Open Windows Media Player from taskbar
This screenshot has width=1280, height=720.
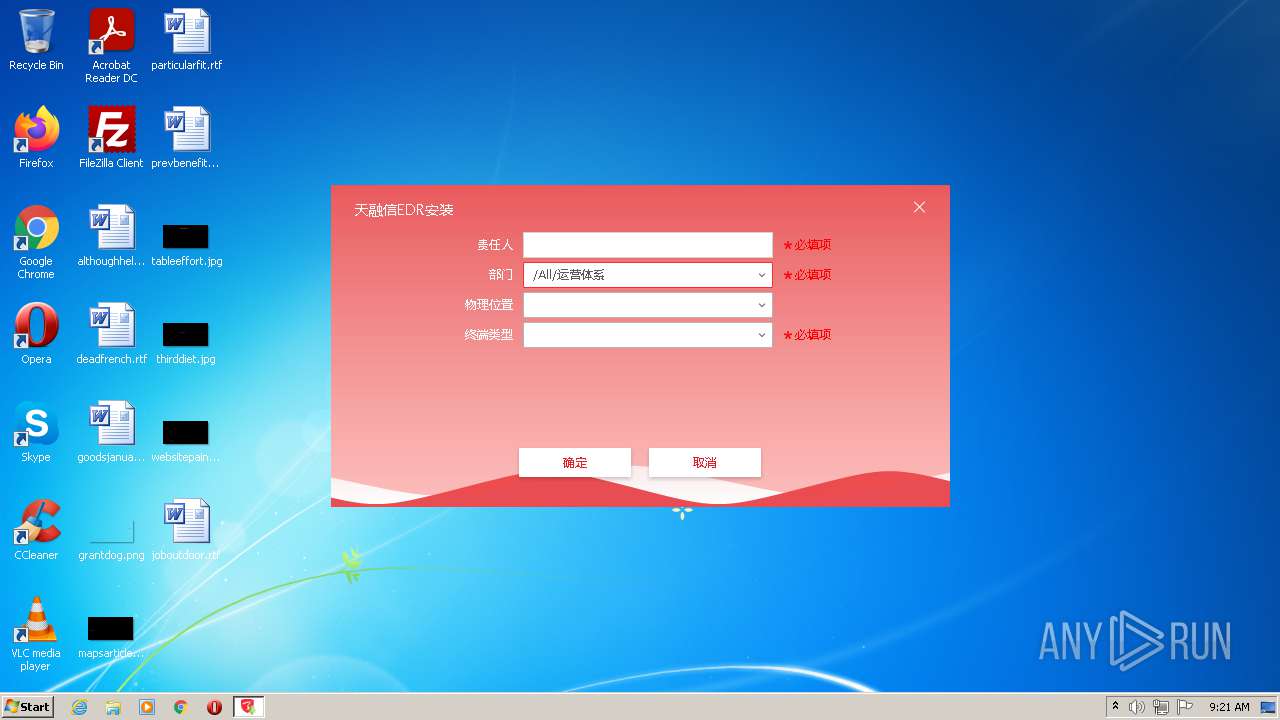pyautogui.click(x=147, y=707)
